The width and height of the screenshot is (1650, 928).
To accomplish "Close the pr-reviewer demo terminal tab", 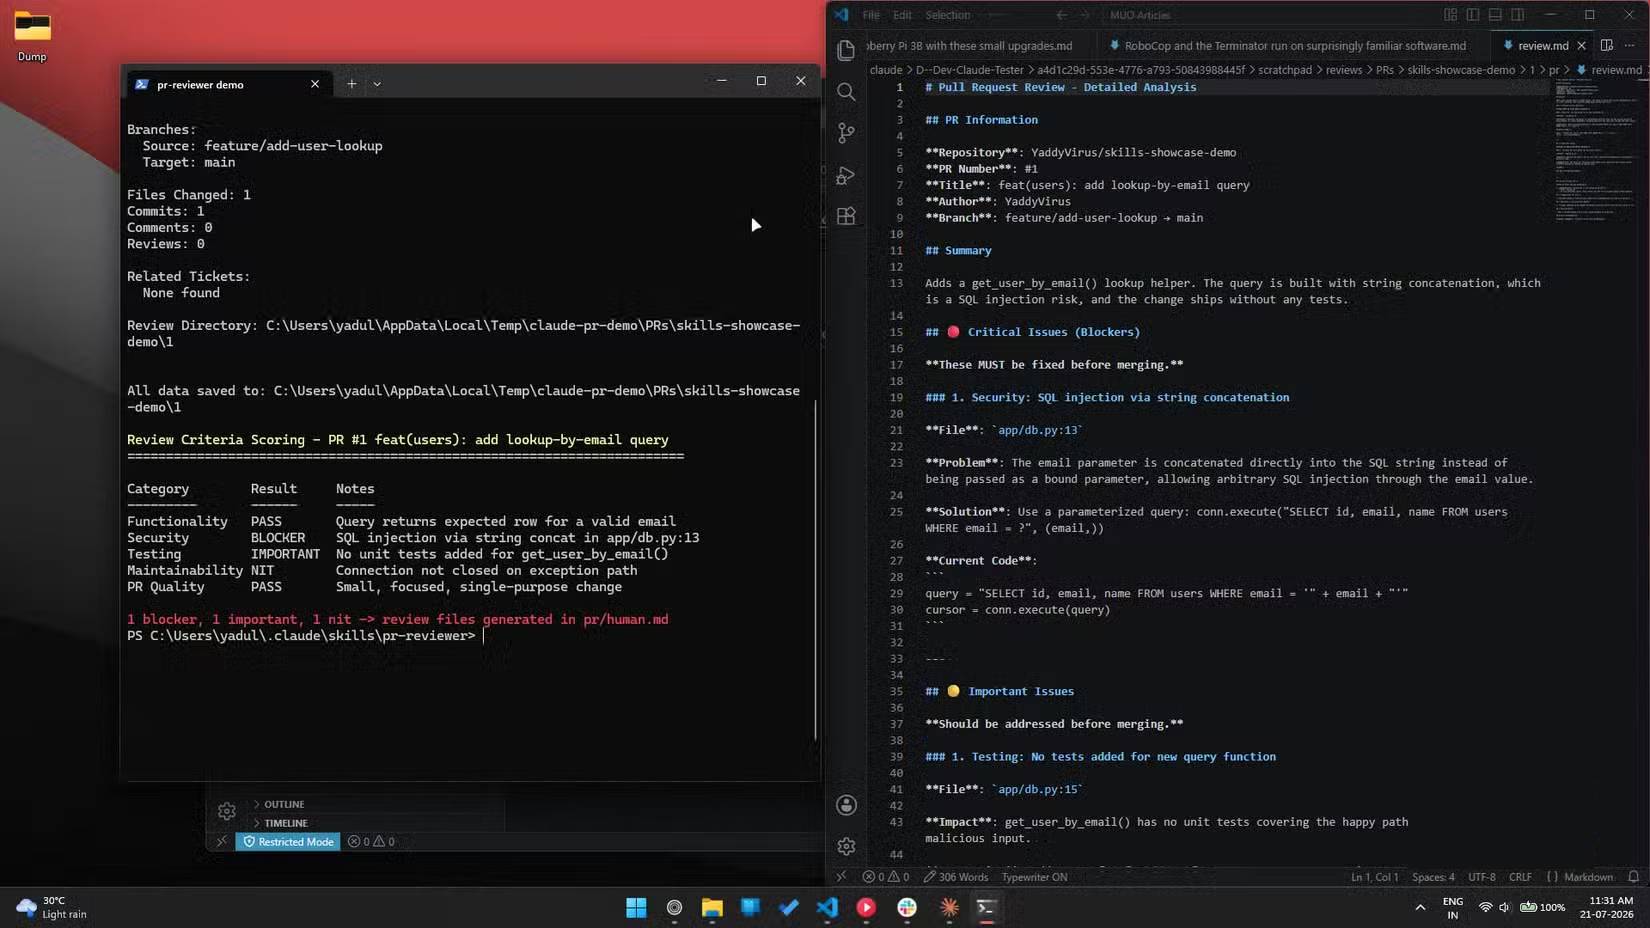I will [x=315, y=84].
